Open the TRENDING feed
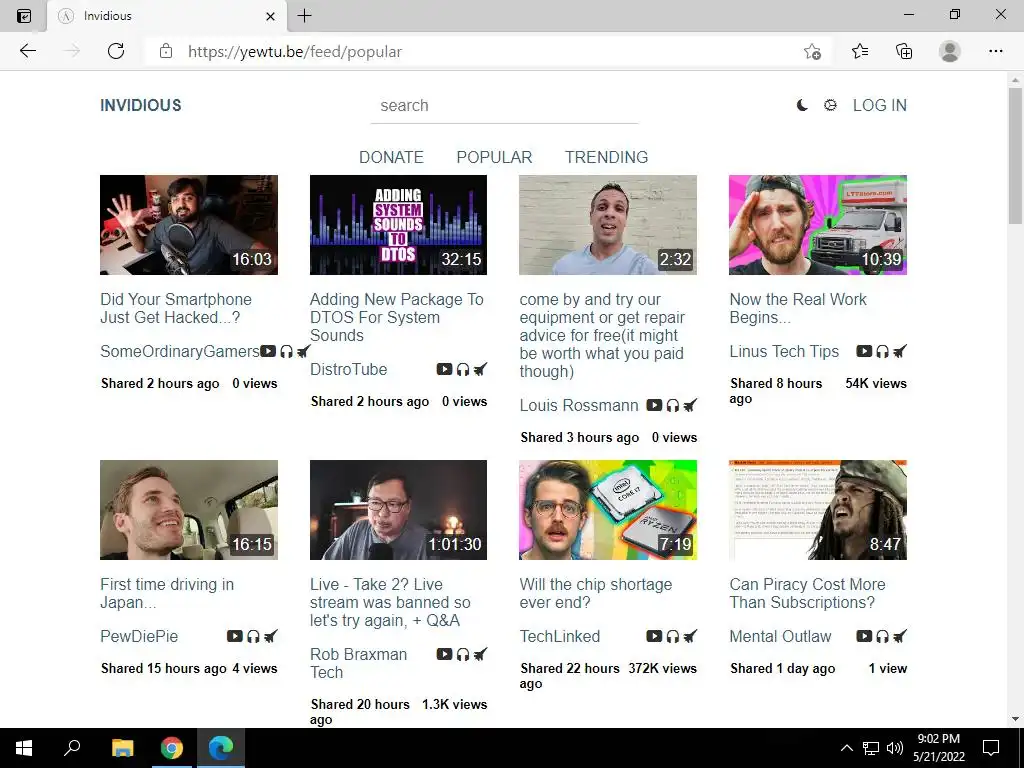1024x768 pixels. pyautogui.click(x=607, y=157)
